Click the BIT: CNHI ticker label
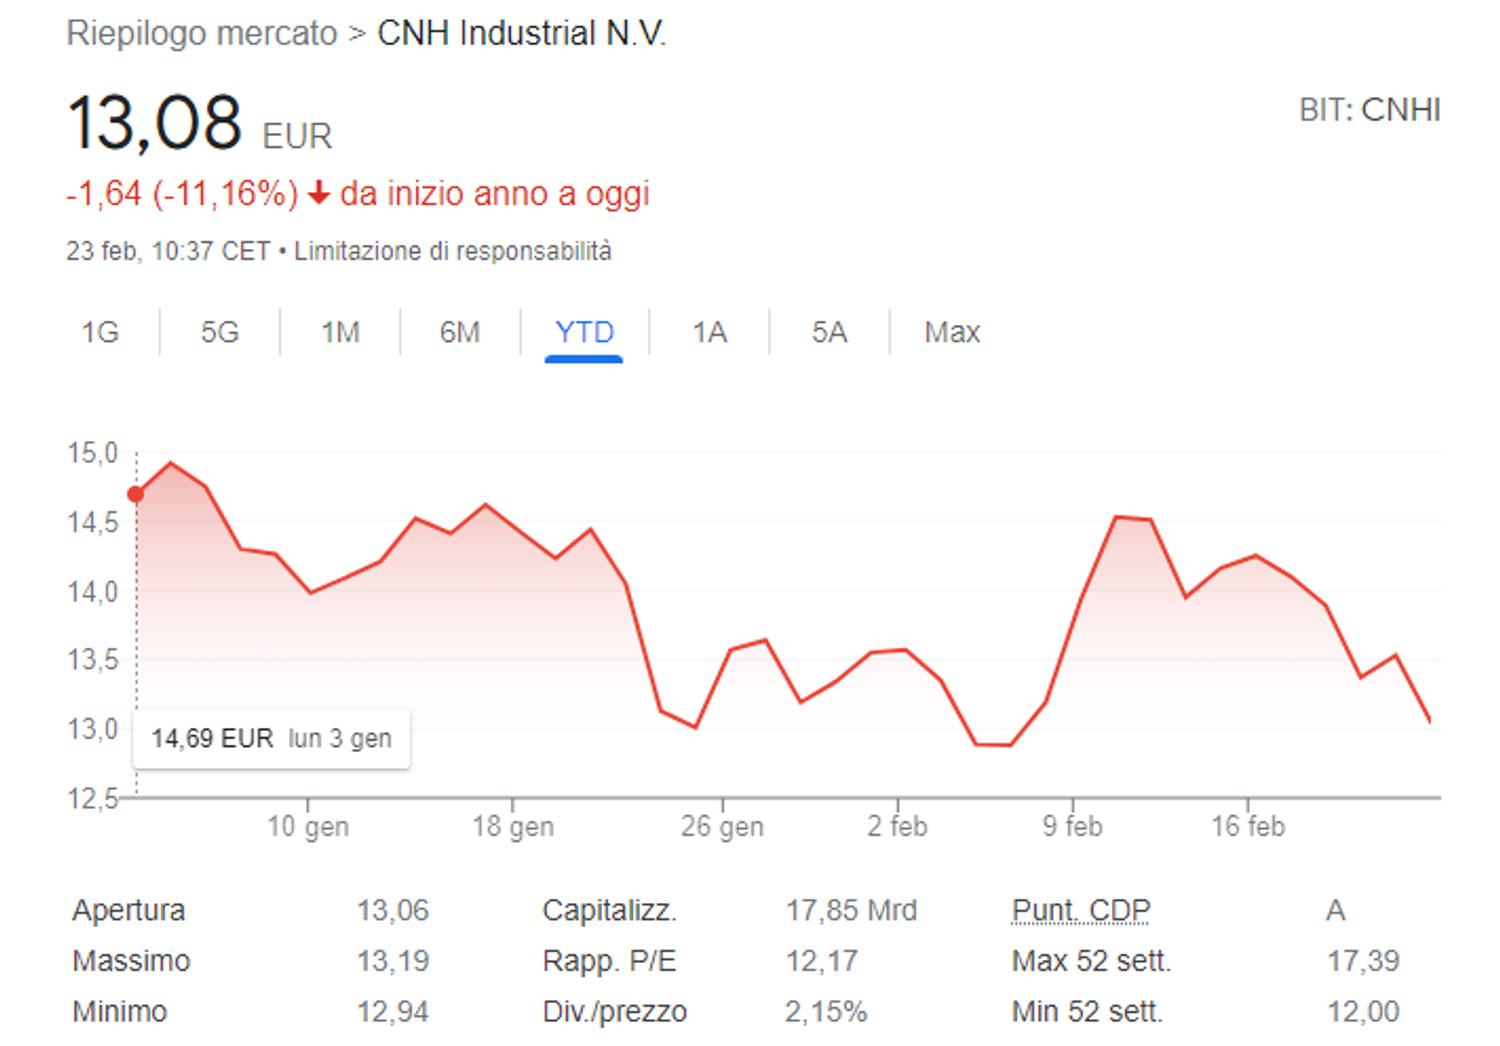 (1370, 110)
